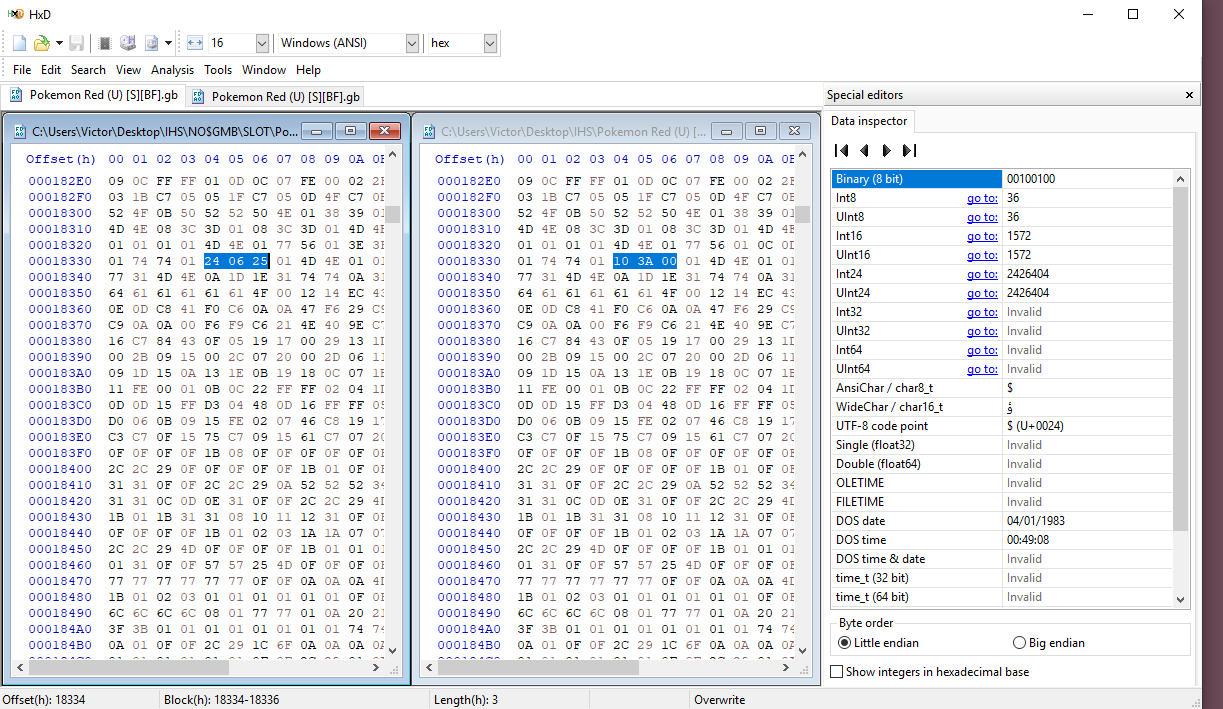Expand the Open icon's dropdown arrow
This screenshot has height=709, width=1223.
coord(59,43)
